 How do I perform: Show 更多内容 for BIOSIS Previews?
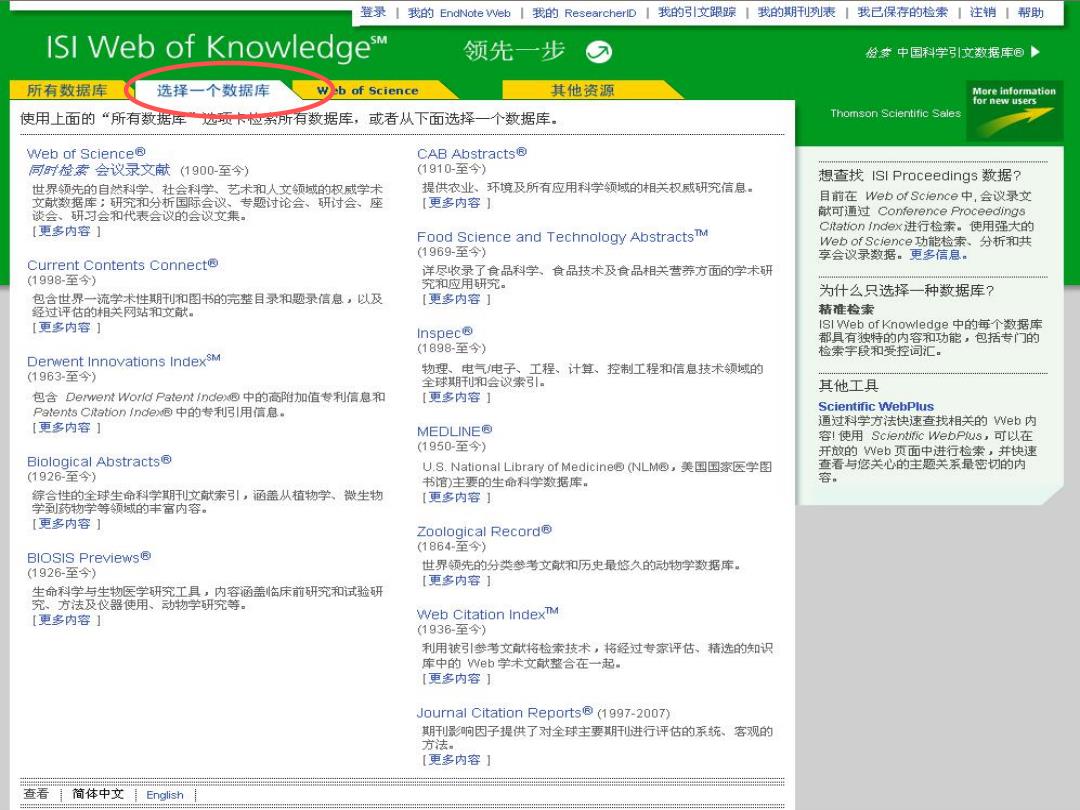pos(65,621)
